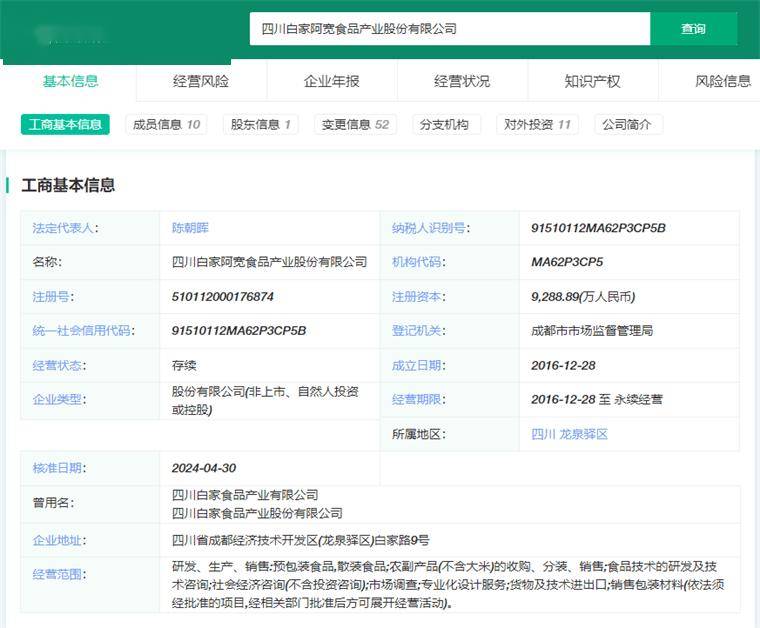Select organization code MA62P3CP5
Screen dimensions: 760x628
click(x=567, y=262)
